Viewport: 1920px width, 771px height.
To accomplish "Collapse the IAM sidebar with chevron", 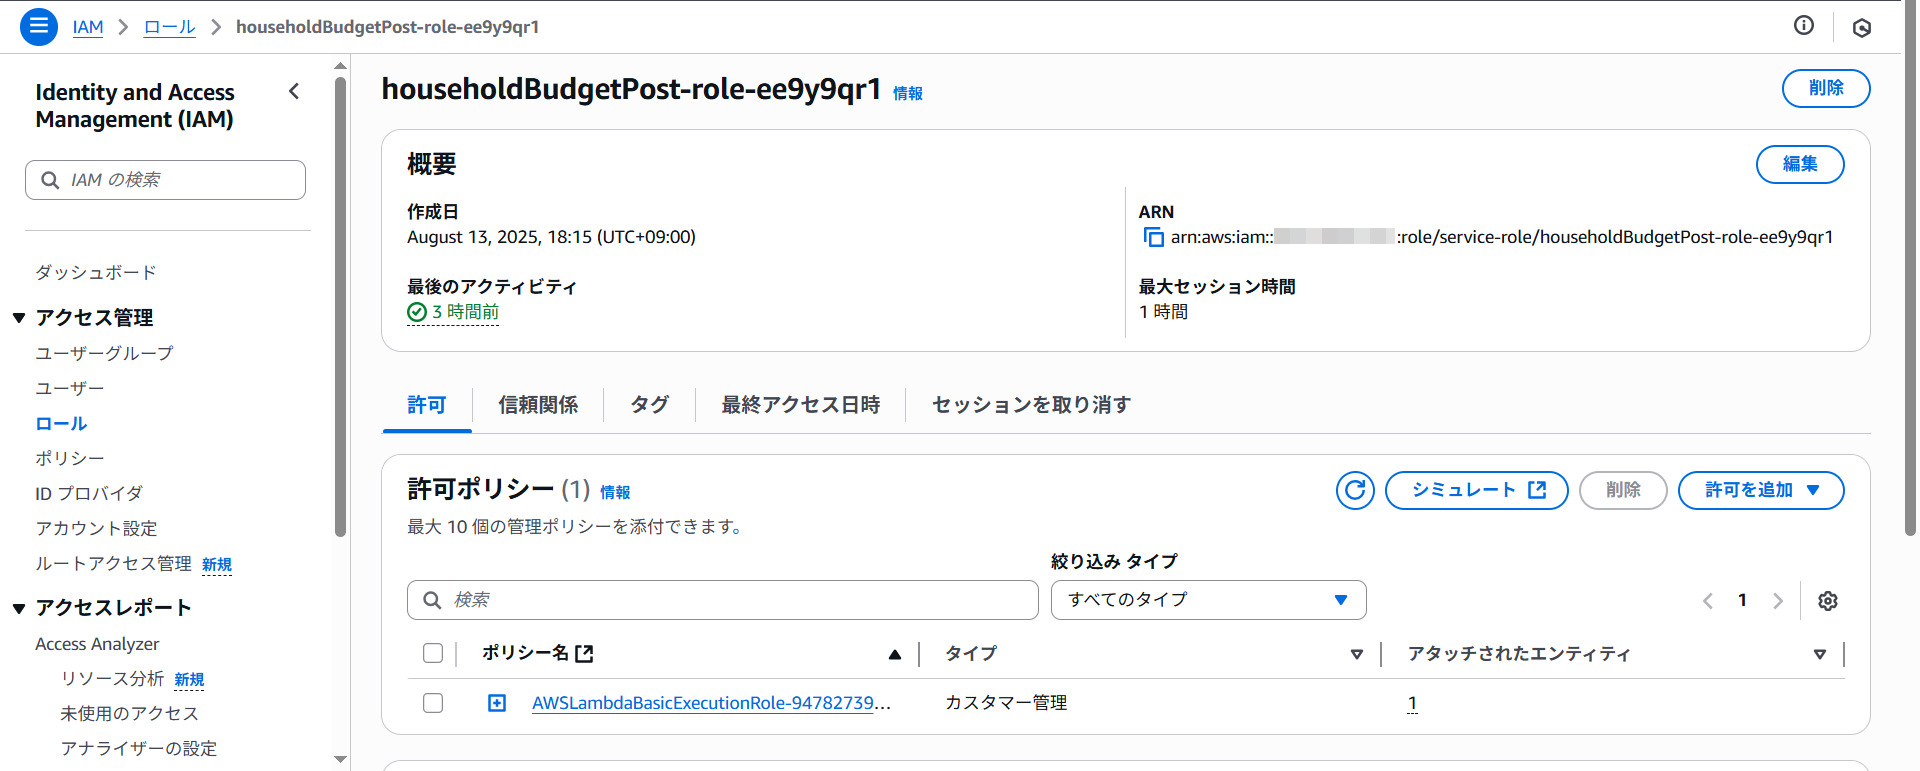I will pyautogui.click(x=294, y=92).
